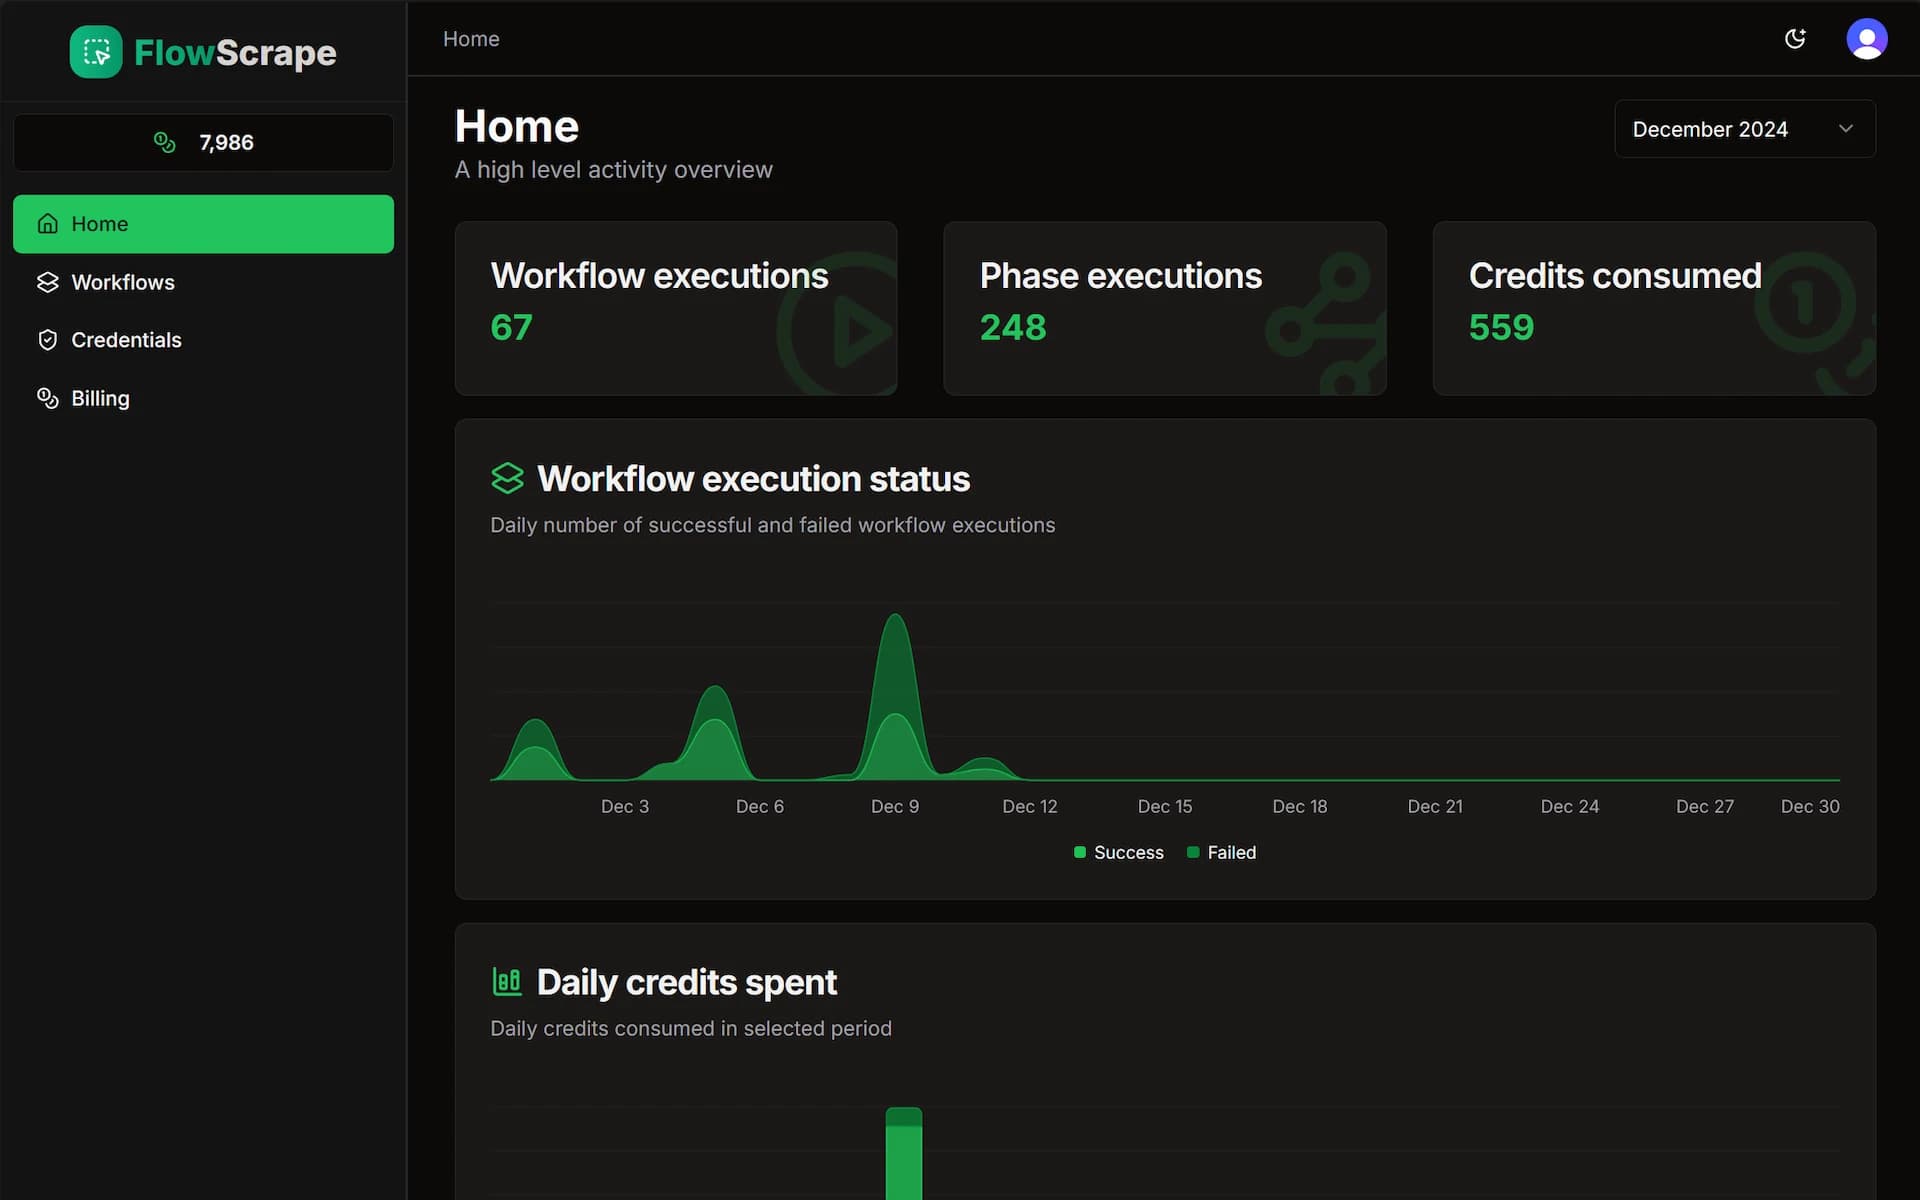
Task: Open the December 2024 period dropdown
Action: 1744,129
